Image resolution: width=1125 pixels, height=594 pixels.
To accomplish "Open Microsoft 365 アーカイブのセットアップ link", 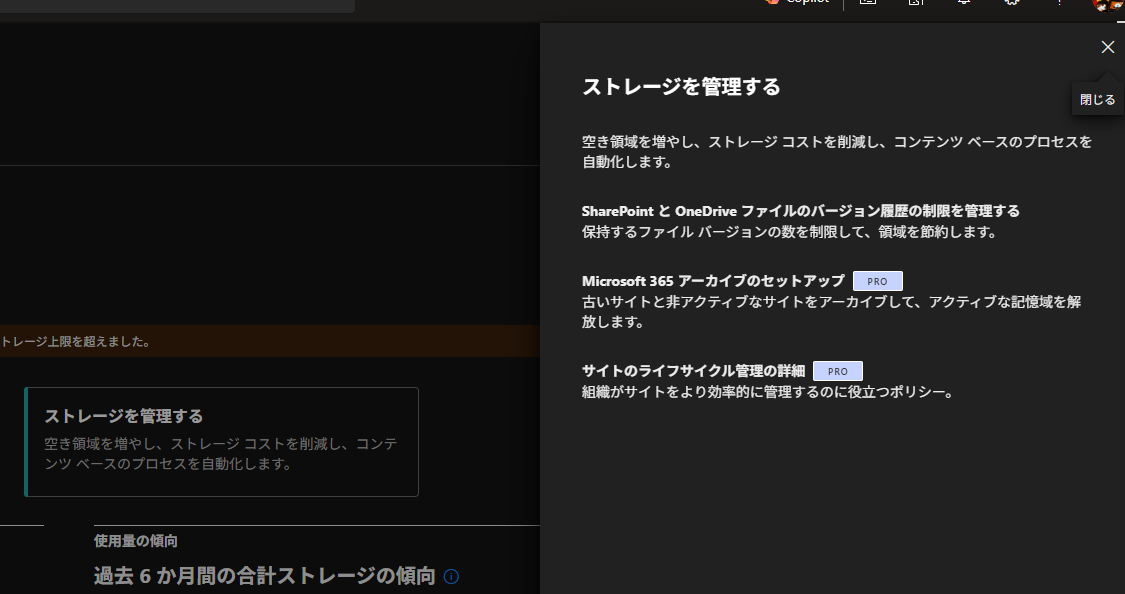I will [713, 281].
